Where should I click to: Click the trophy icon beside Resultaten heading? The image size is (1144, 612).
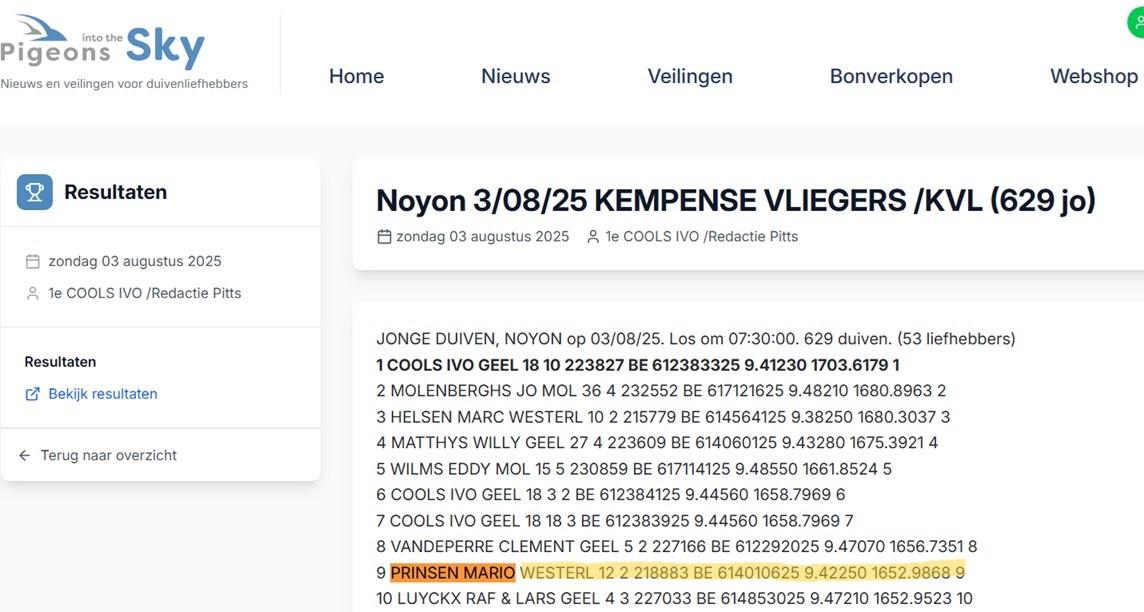33,191
